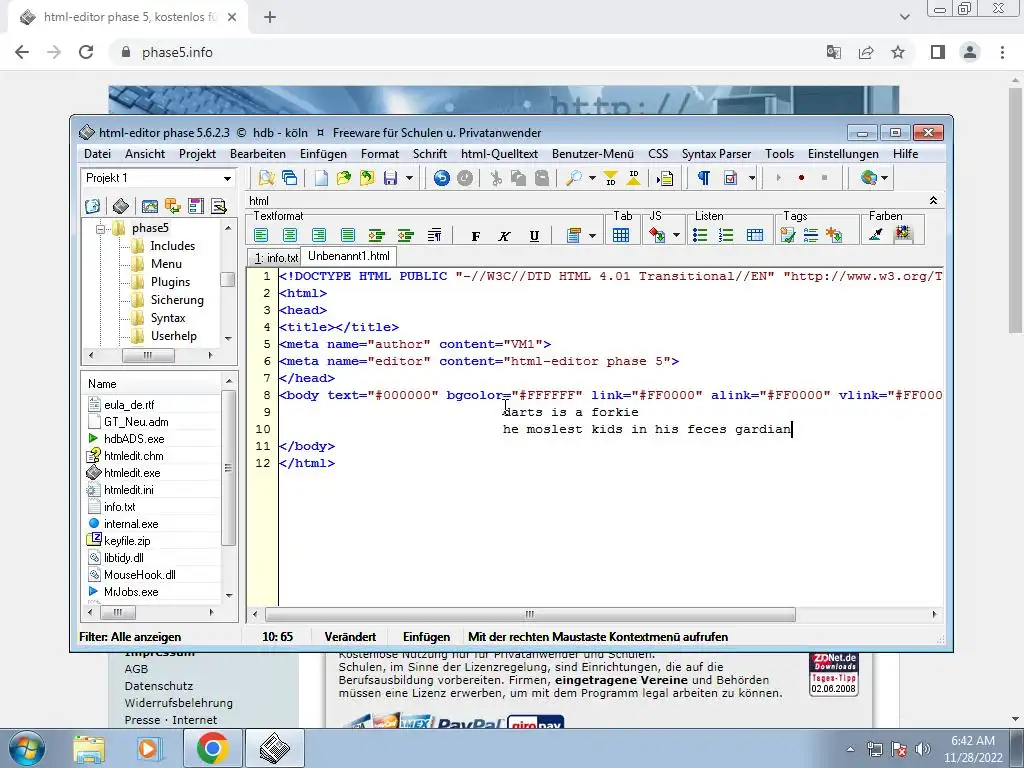Open the color mixer icon in Farben
1024x768 pixels.
[903, 234]
